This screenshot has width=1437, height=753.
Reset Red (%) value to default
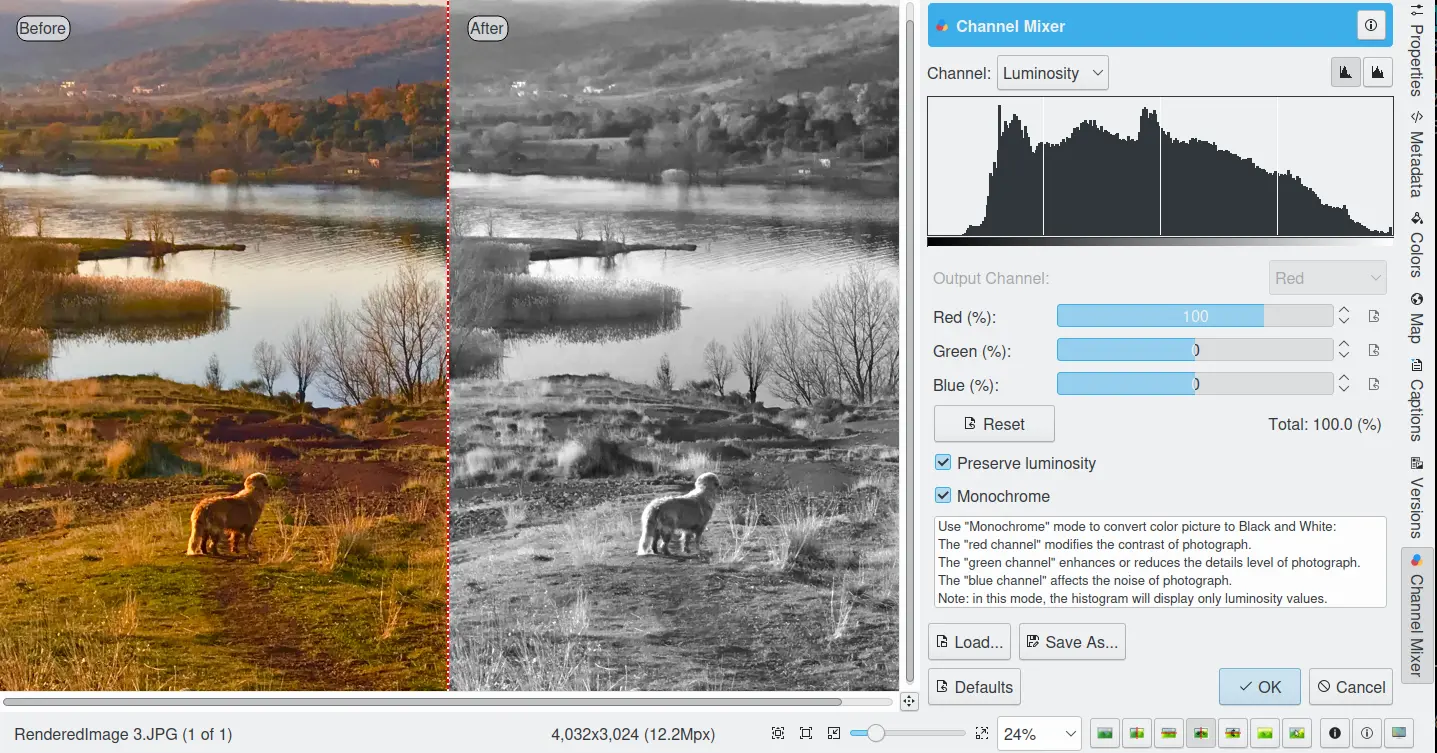coord(1374,317)
